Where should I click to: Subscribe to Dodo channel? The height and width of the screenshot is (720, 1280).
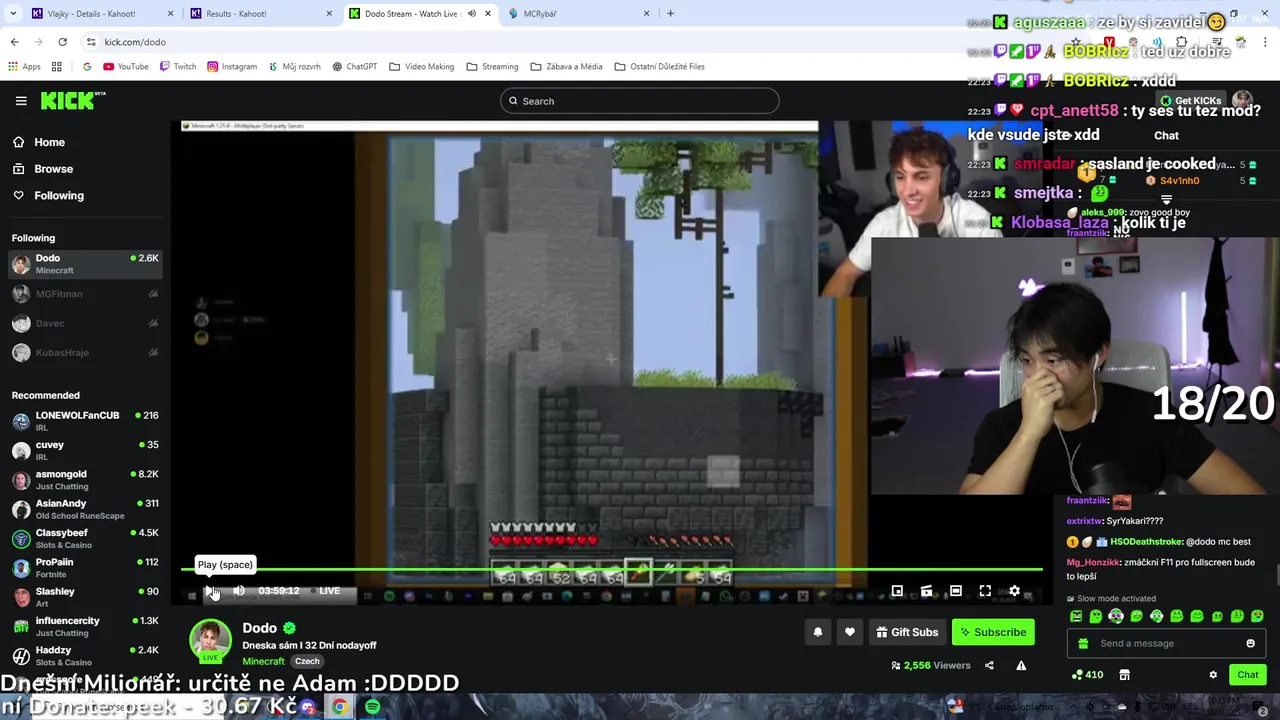point(993,632)
